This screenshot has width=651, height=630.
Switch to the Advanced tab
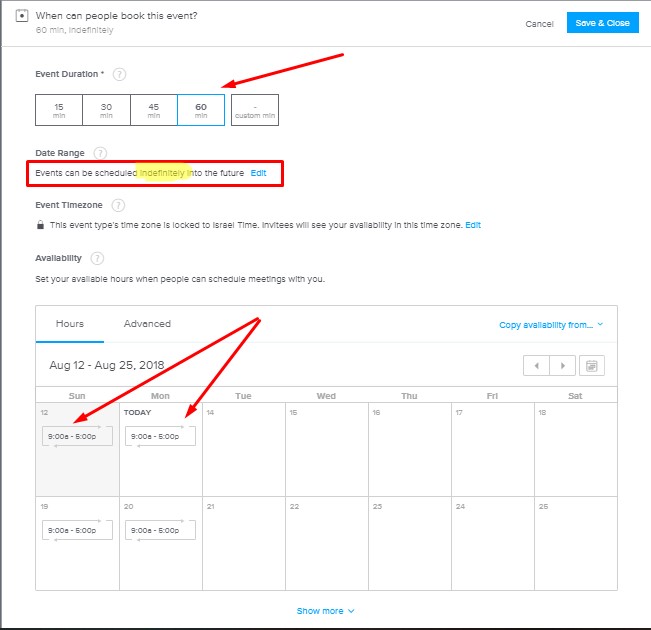click(x=147, y=324)
